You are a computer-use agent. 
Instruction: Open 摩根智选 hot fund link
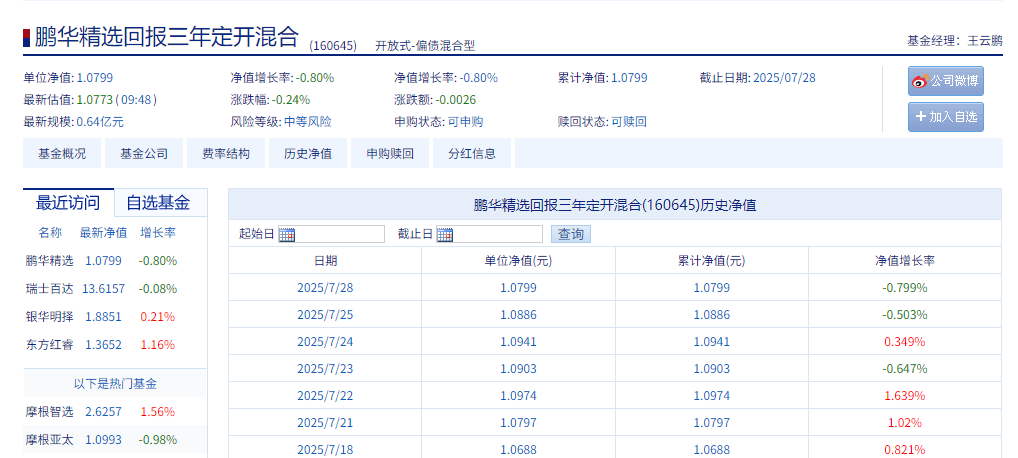click(49, 412)
